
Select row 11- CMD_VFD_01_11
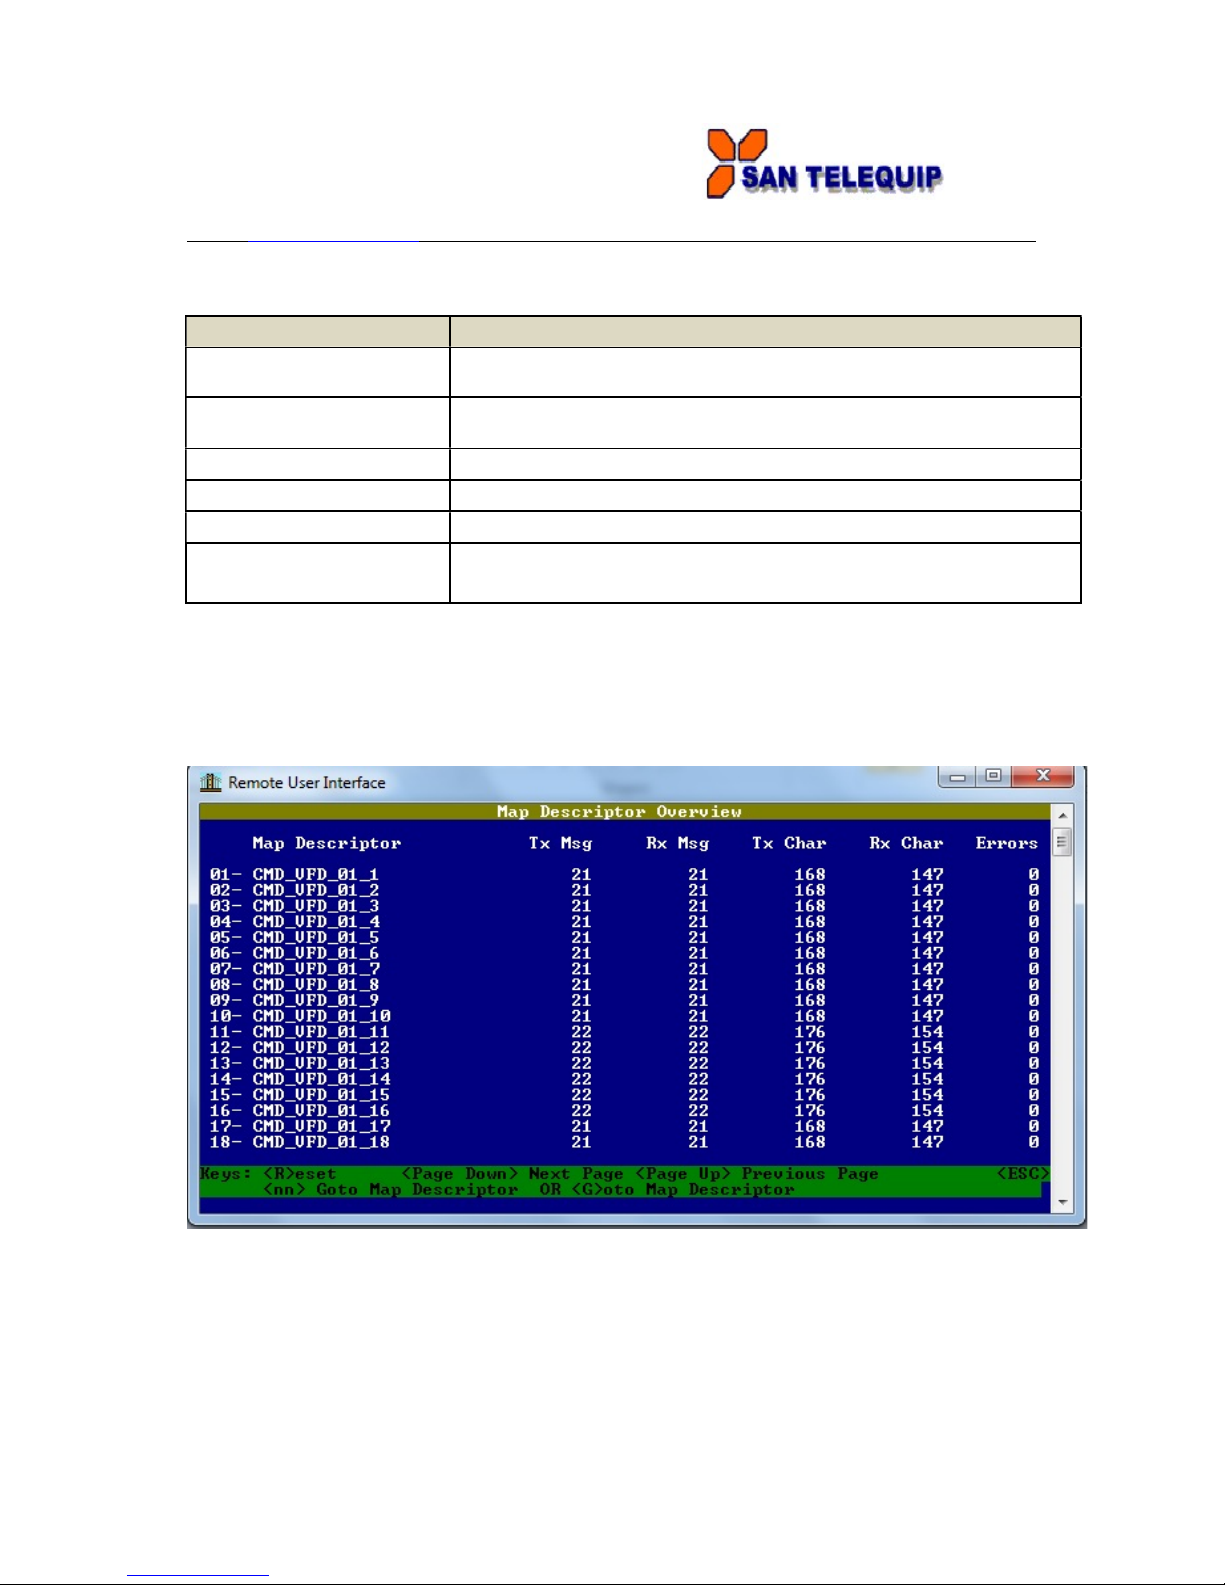point(624,1032)
